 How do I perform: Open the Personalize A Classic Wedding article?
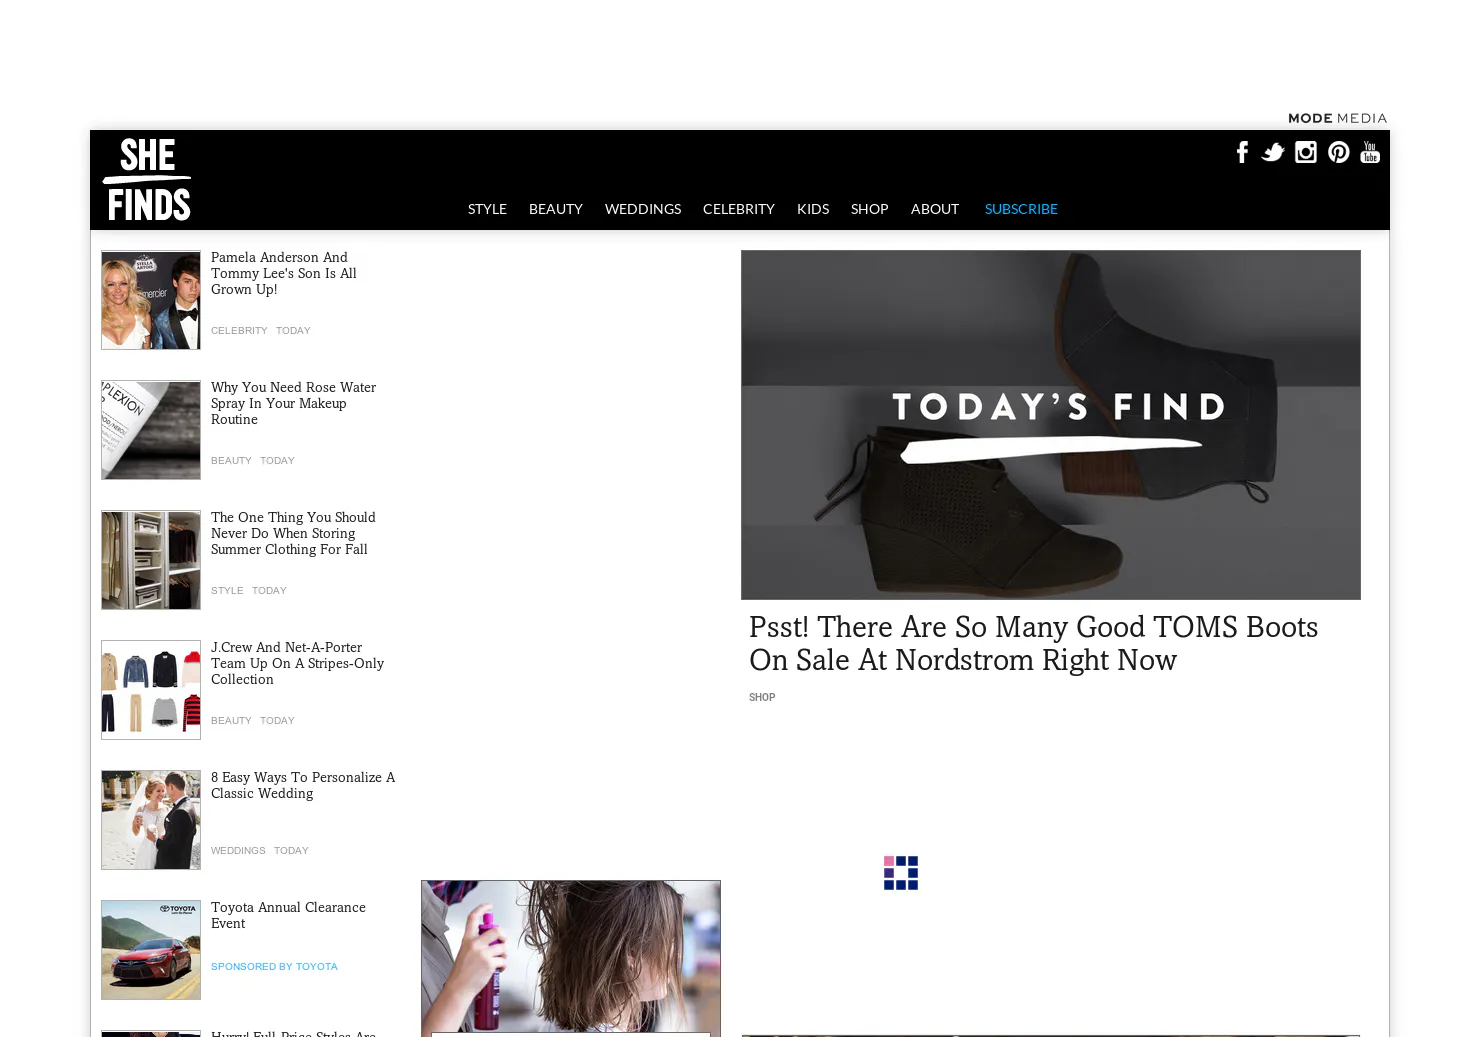coord(303,785)
